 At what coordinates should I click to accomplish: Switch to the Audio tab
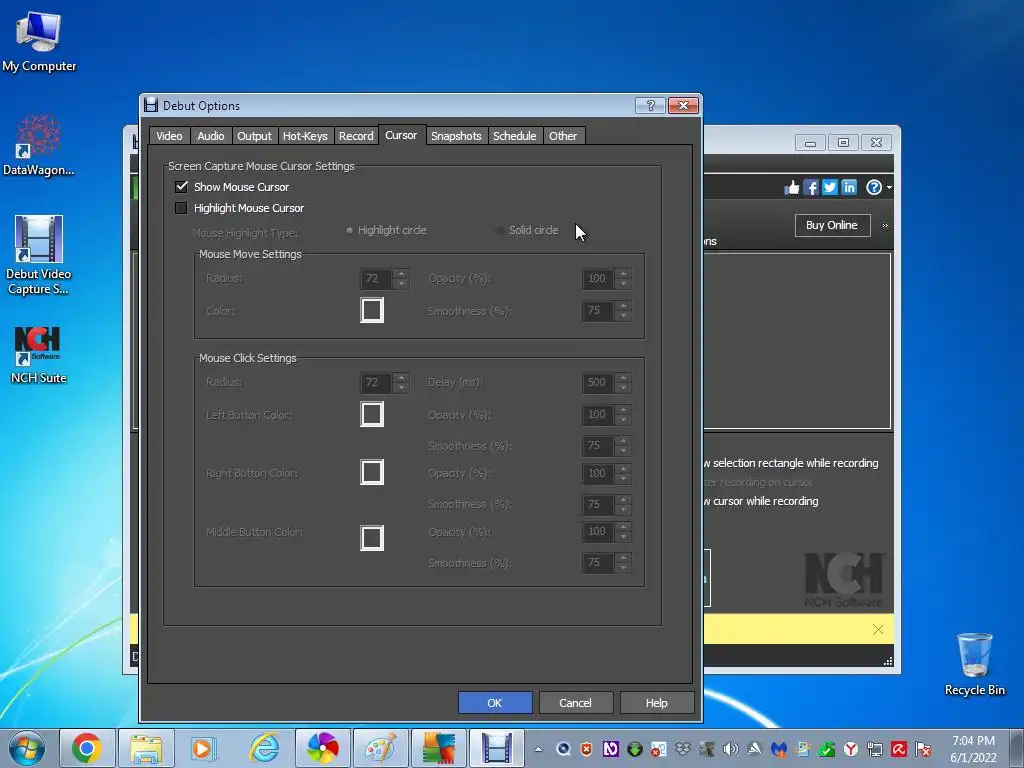[210, 136]
